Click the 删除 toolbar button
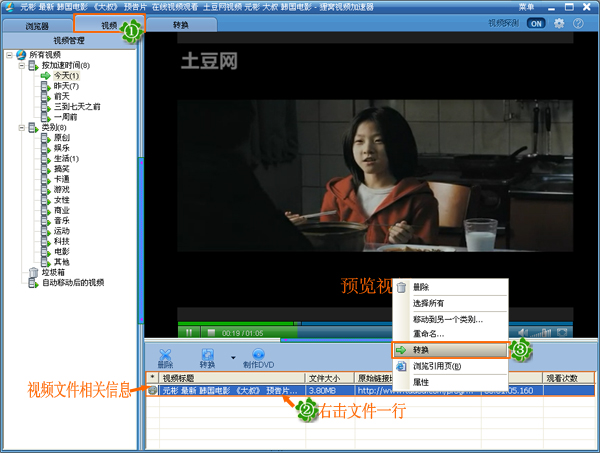The width and height of the screenshot is (600, 453). tap(165, 358)
